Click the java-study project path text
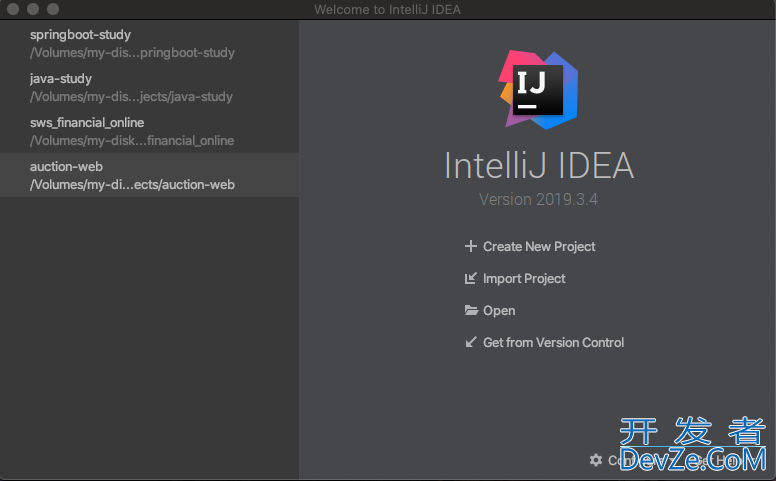 [x=131, y=97]
